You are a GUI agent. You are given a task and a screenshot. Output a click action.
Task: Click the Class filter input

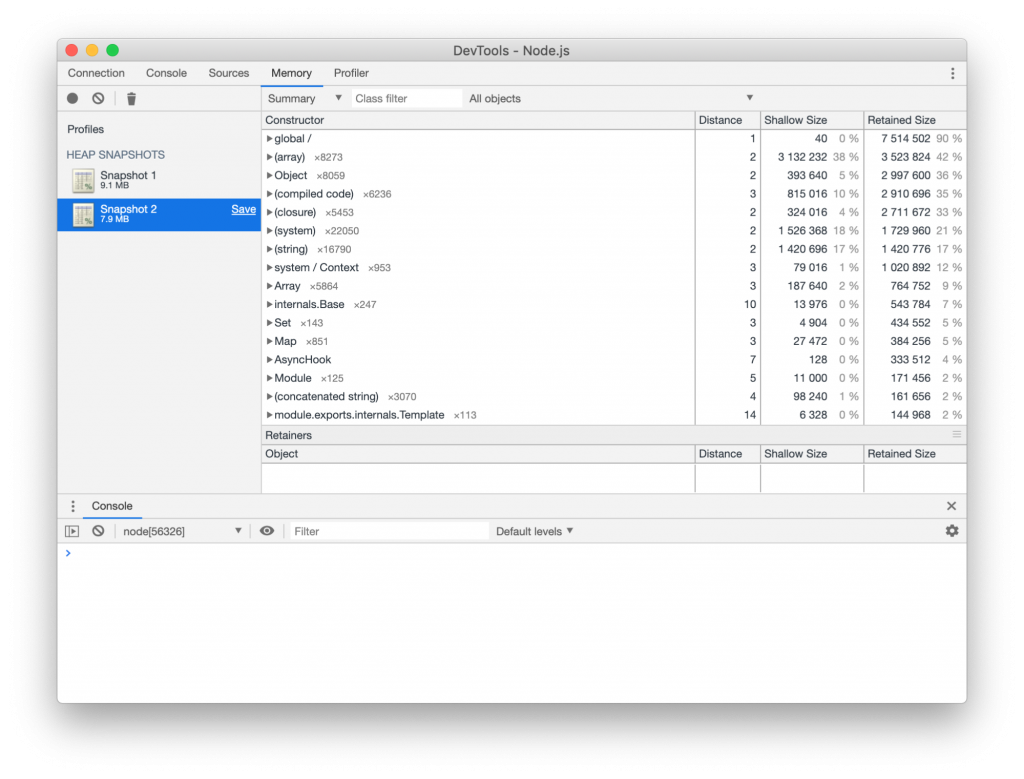(x=406, y=99)
